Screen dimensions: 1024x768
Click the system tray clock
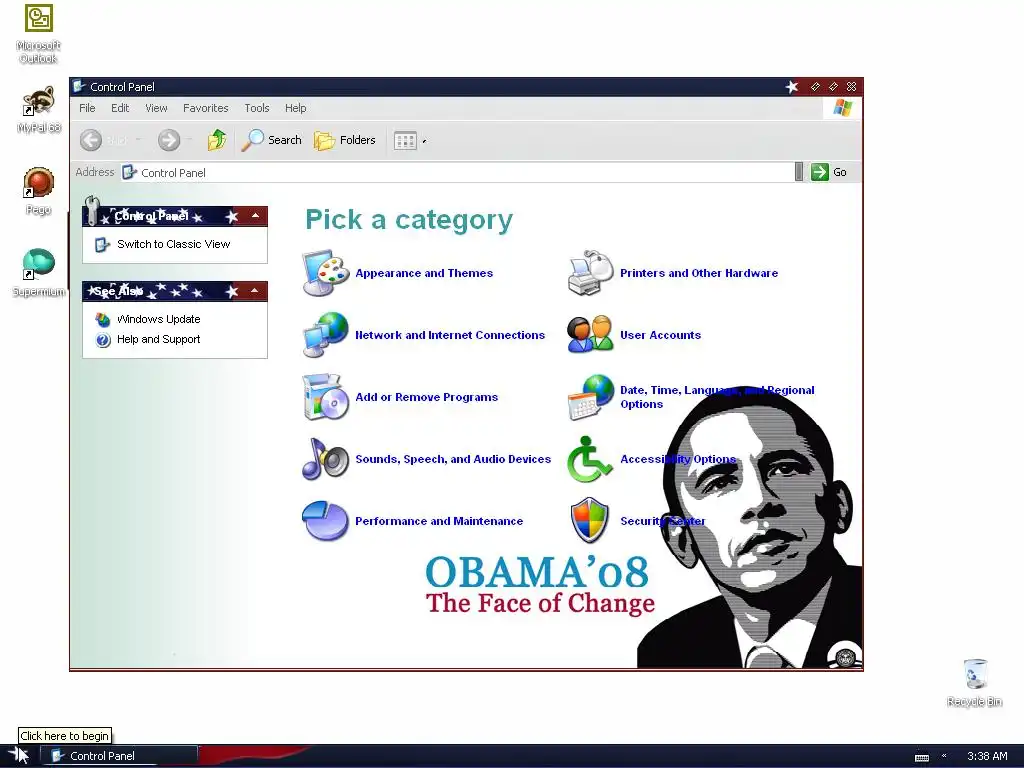point(987,756)
